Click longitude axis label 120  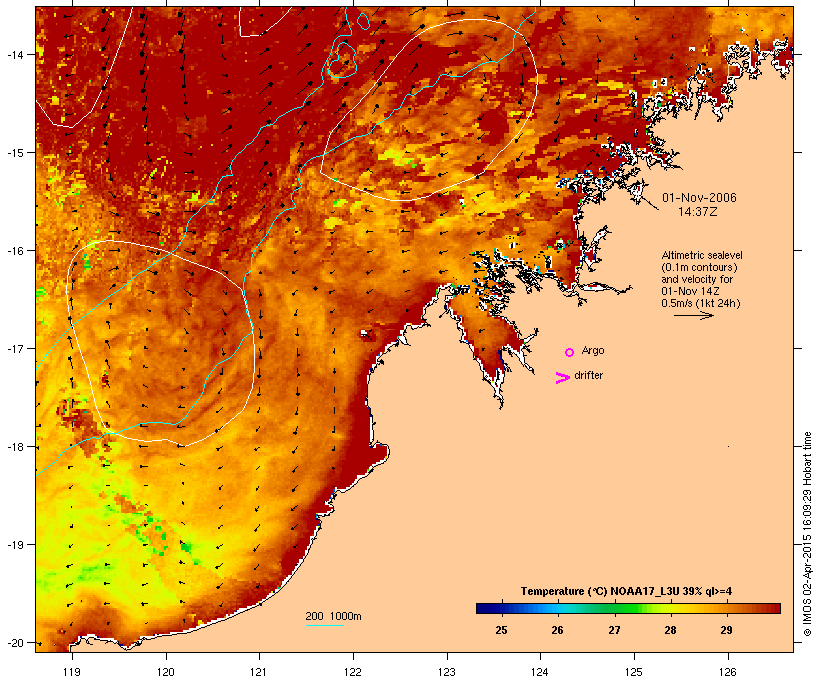(166, 672)
